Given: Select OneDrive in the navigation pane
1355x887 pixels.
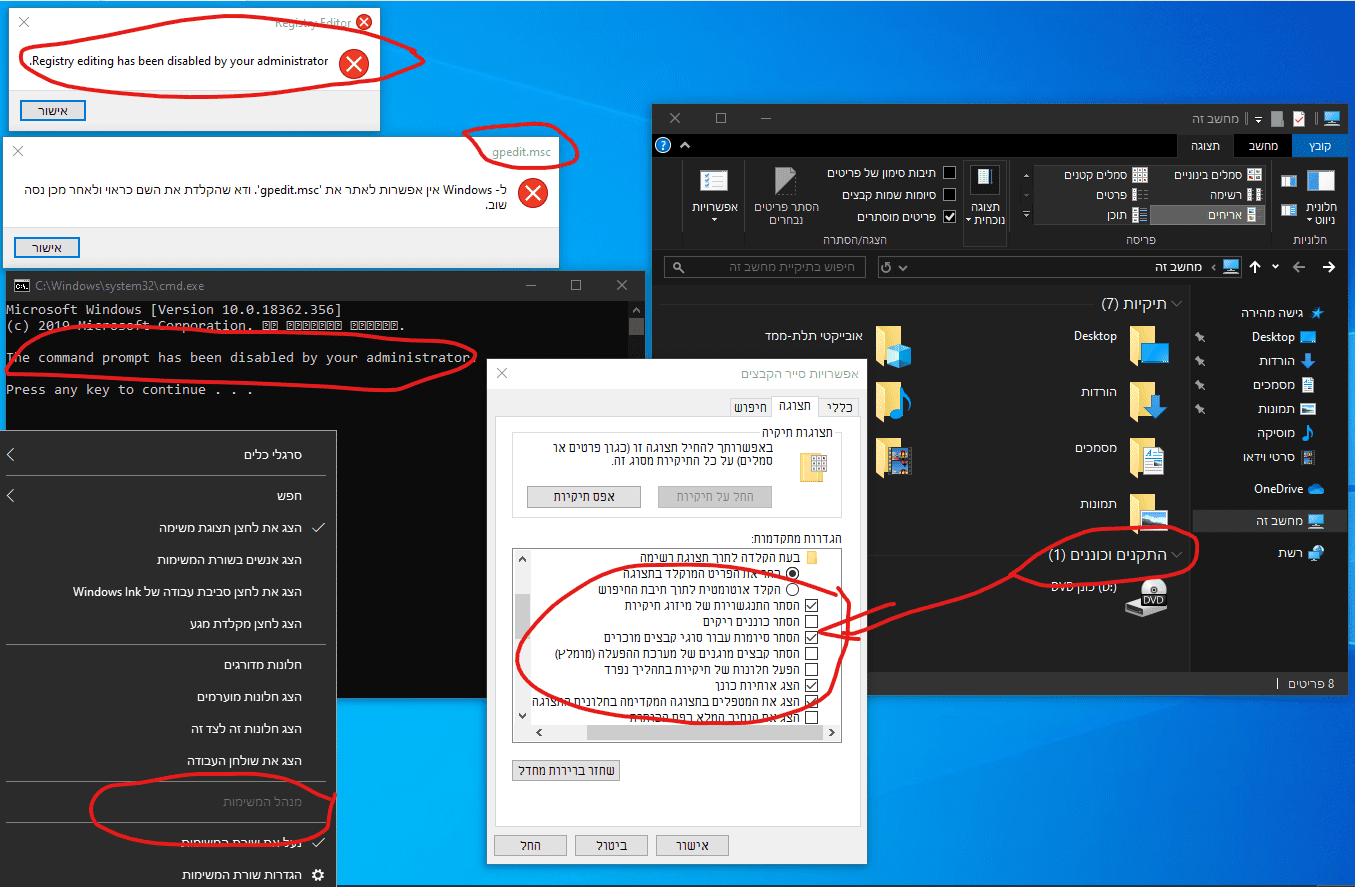Looking at the screenshot, I should 1288,489.
